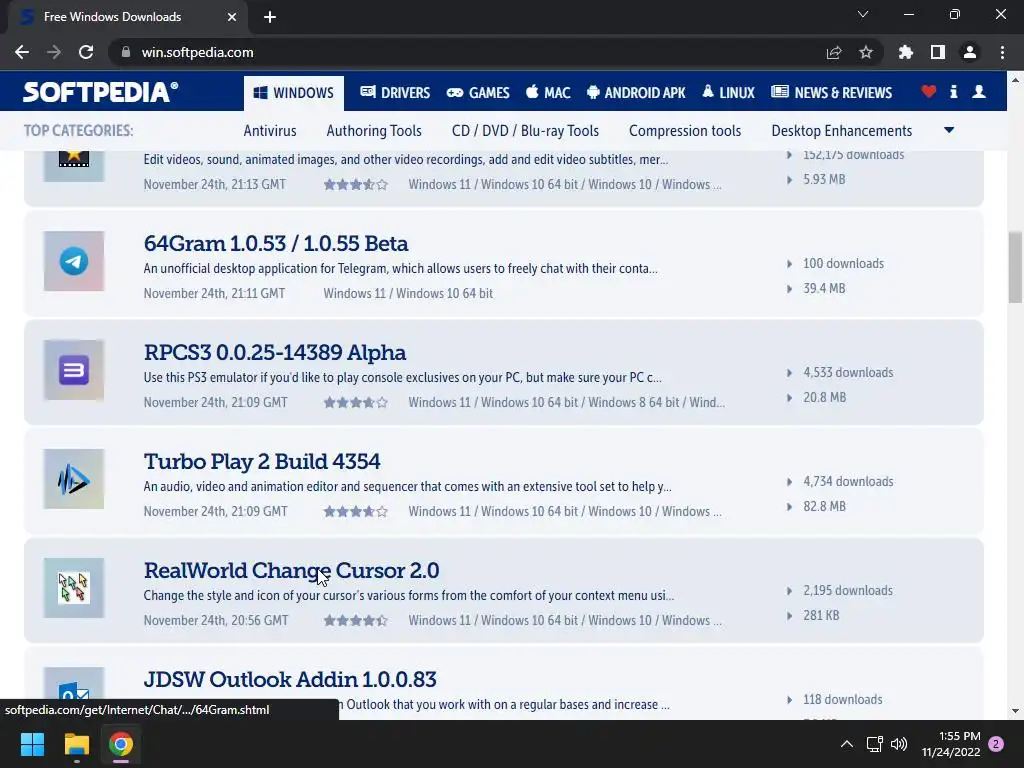The width and height of the screenshot is (1024, 768).
Task: Open the Antivirus category
Action: click(270, 131)
